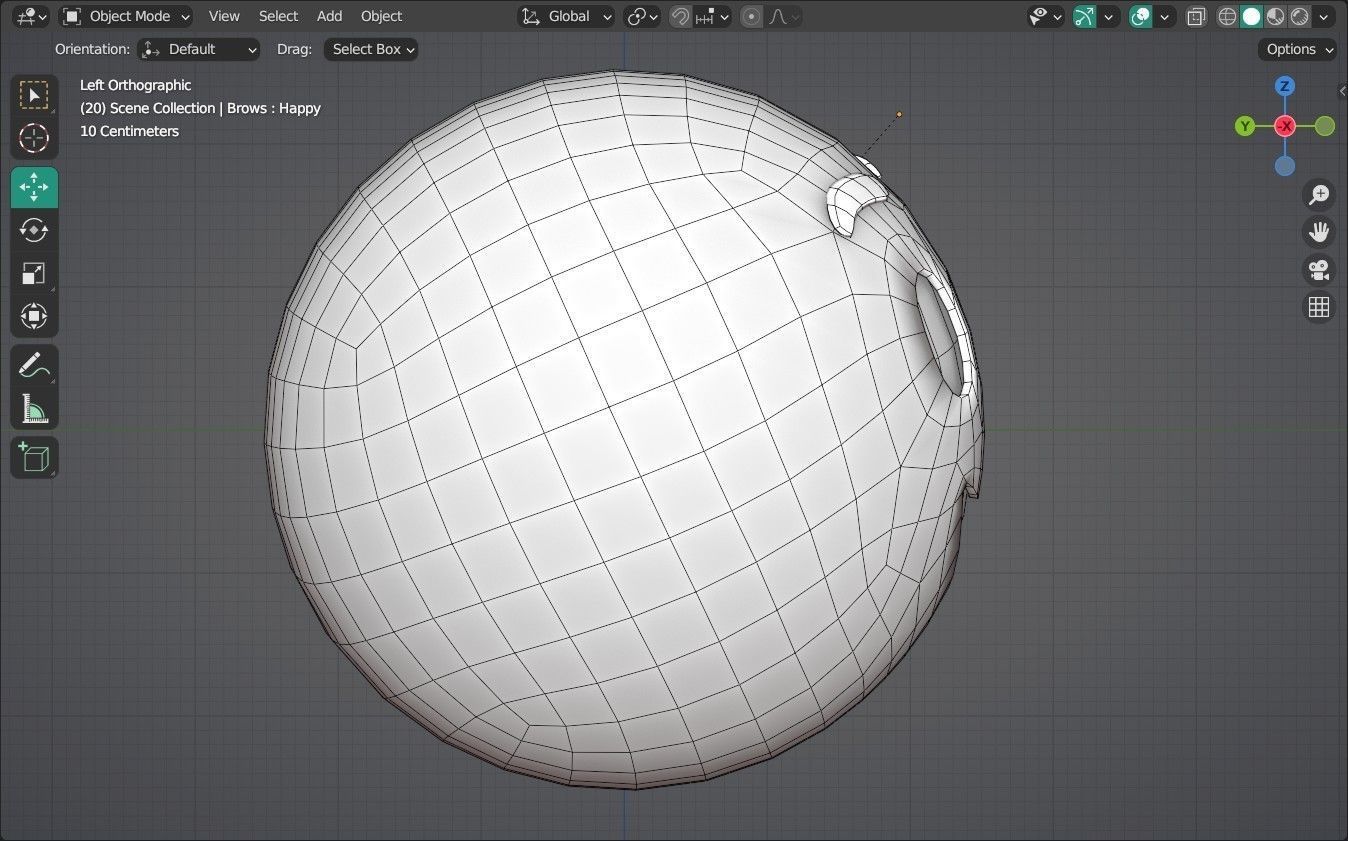This screenshot has width=1348, height=841.
Task: Toggle snapping magnet
Action: [x=680, y=16]
